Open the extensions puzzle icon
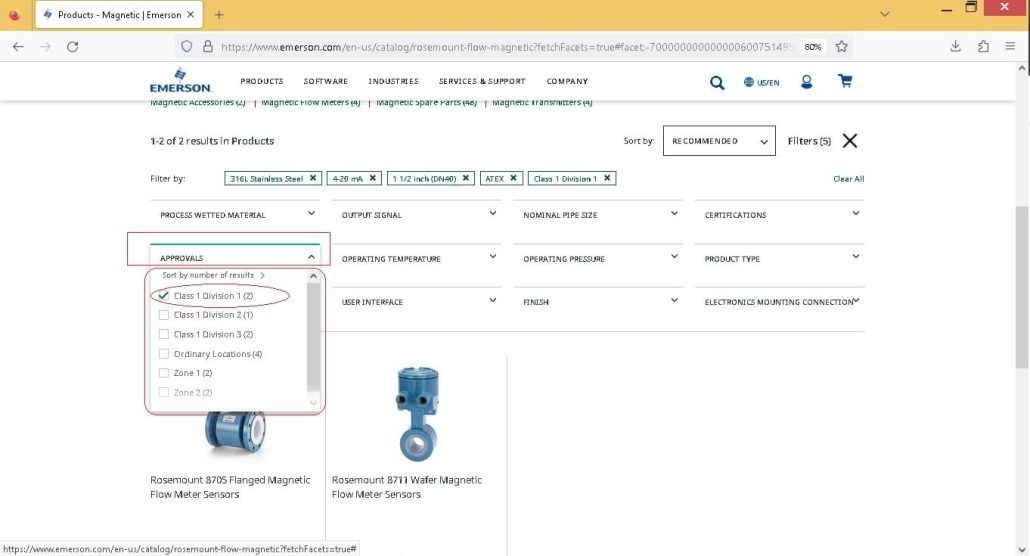The height and width of the screenshot is (556, 1030). pos(983,46)
